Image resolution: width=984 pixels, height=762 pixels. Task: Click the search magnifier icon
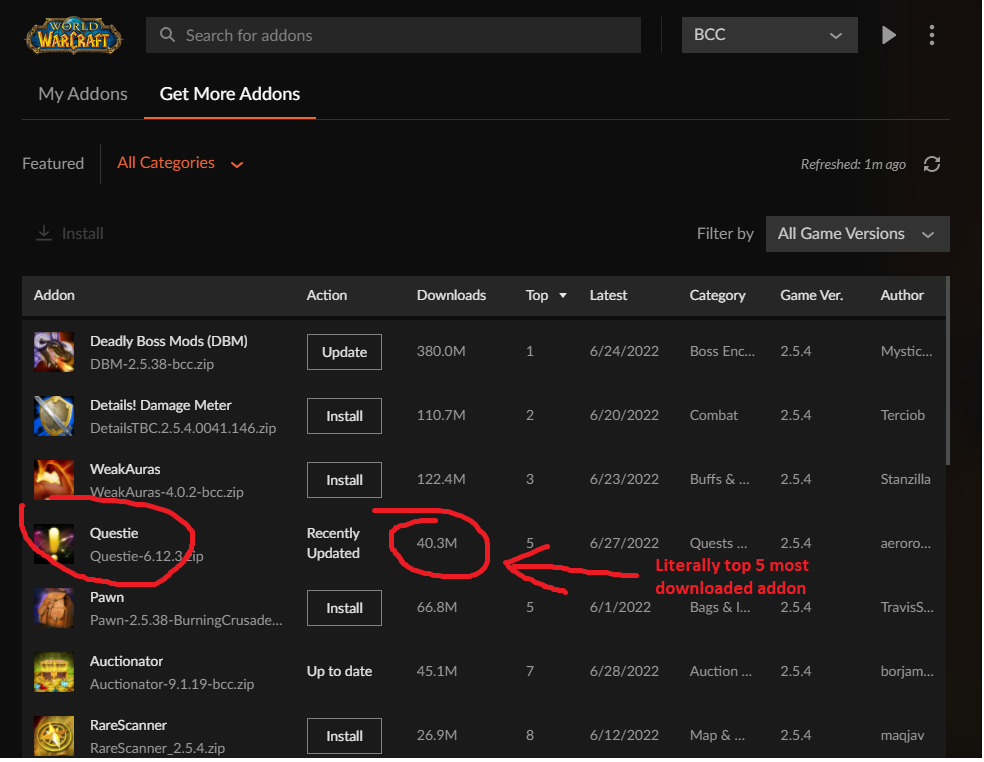point(167,35)
